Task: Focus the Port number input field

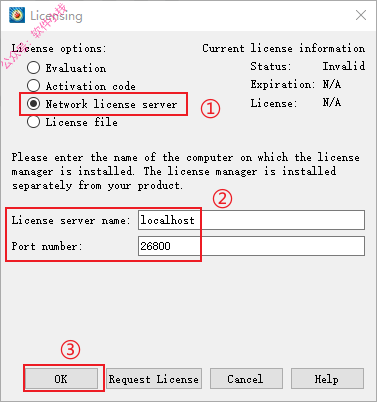Action: [251, 246]
